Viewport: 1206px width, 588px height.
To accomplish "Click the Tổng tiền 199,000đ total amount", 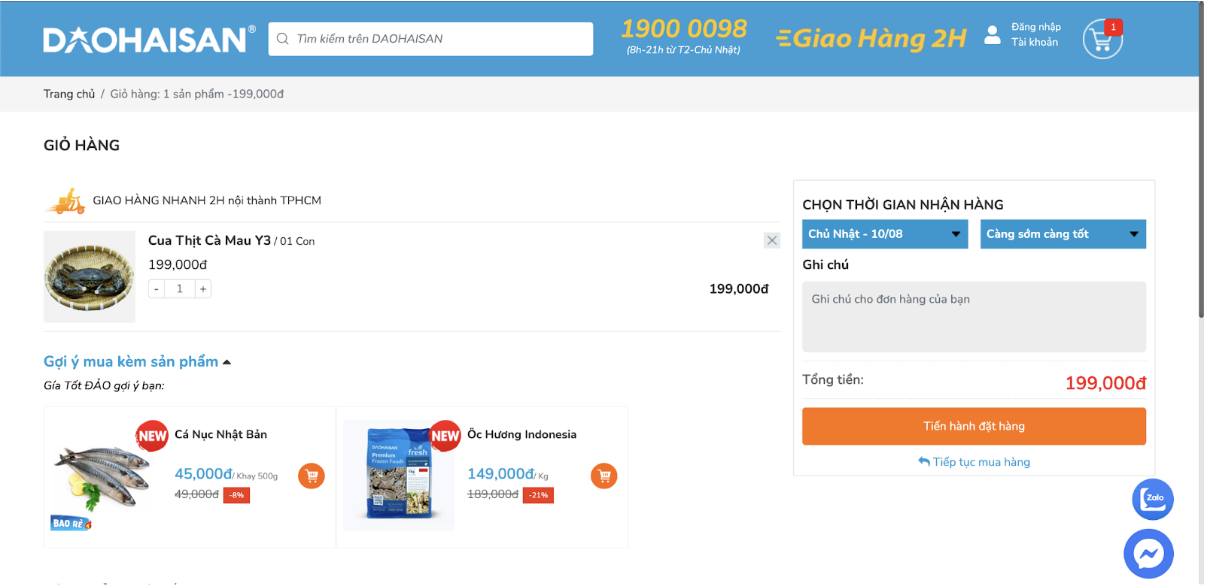I will click(x=1105, y=383).
